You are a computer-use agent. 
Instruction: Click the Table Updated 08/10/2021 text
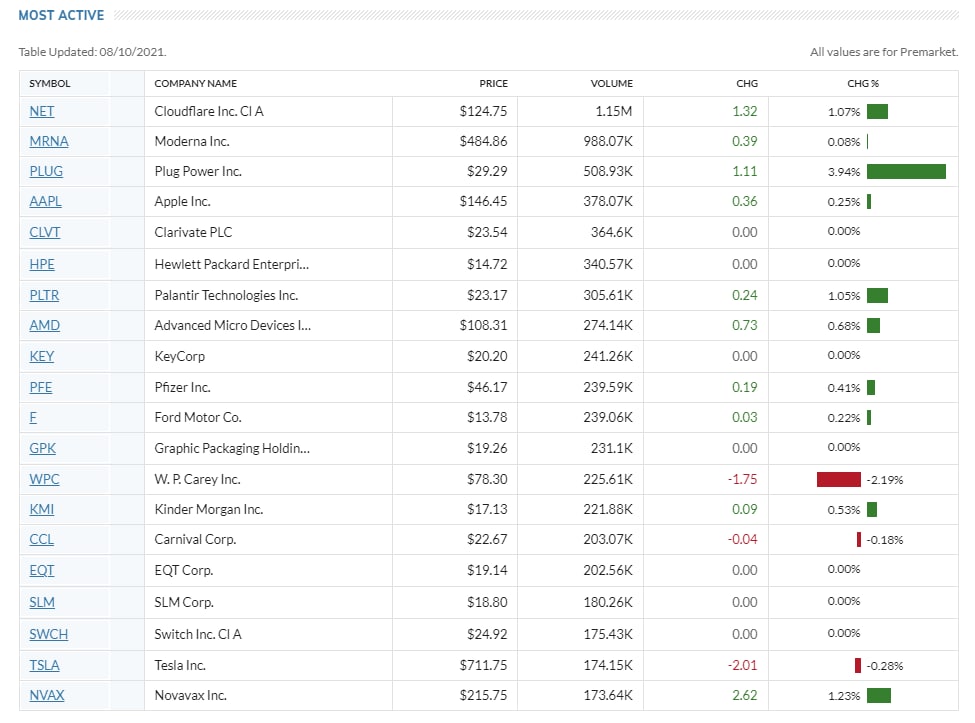pyautogui.click(x=92, y=52)
